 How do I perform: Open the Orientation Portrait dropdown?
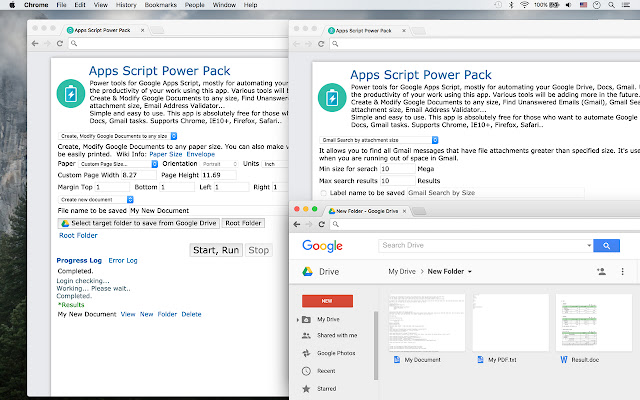220,164
